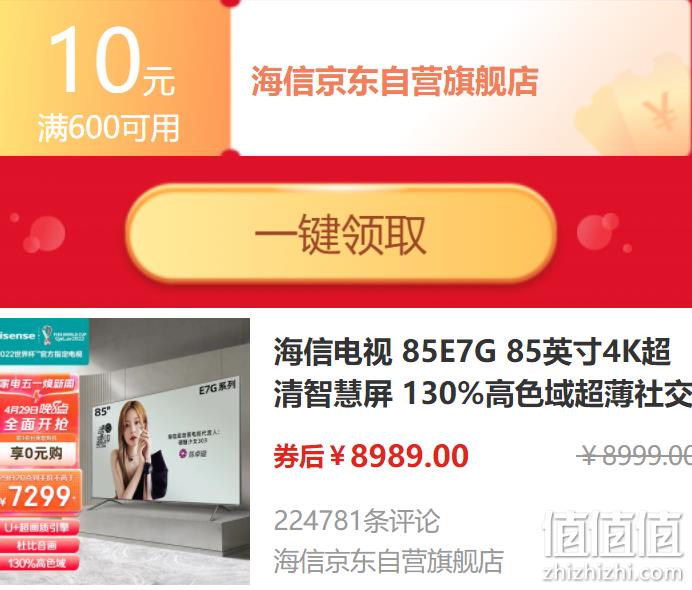This screenshot has width=692, height=590.
Task: Click the ¥7299 price badge on thumbnail
Action: (x=39, y=496)
